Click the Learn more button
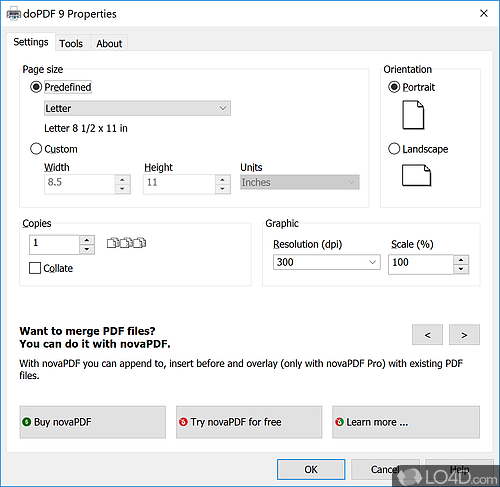 click(406, 422)
